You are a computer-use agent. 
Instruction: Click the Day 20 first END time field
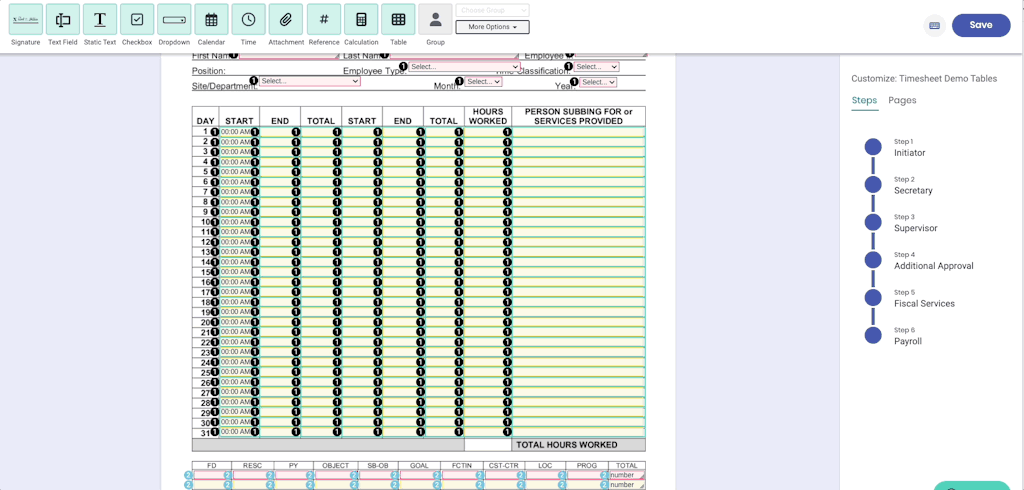(x=280, y=322)
